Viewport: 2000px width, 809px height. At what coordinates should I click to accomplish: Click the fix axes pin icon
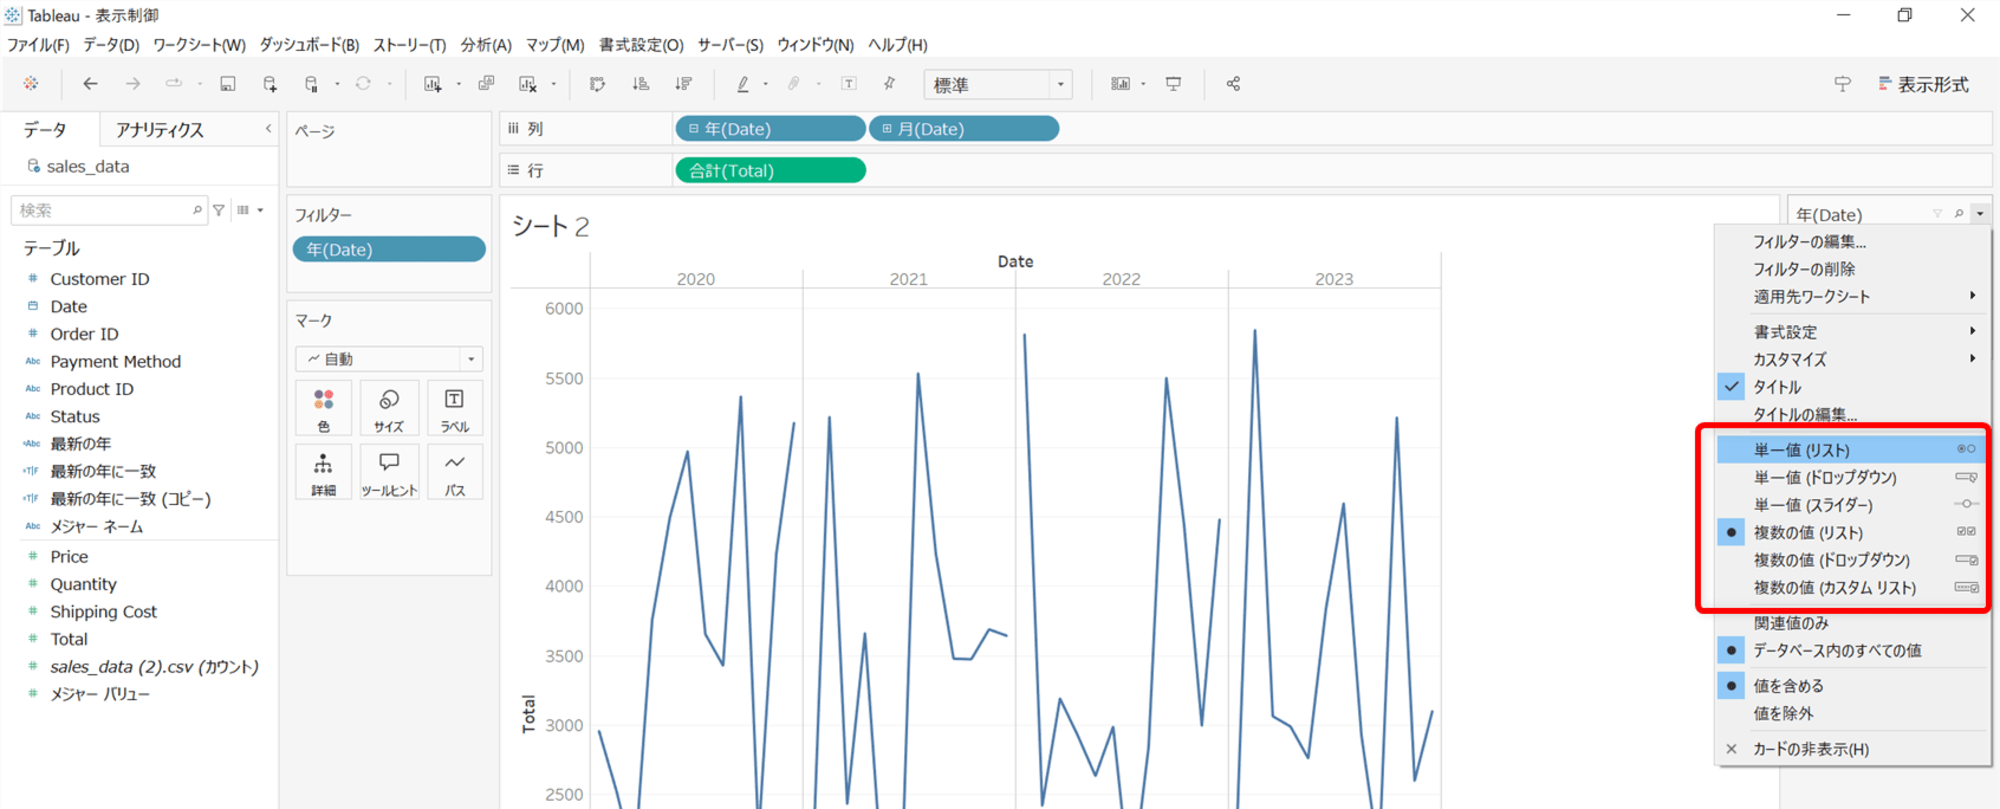coord(889,84)
